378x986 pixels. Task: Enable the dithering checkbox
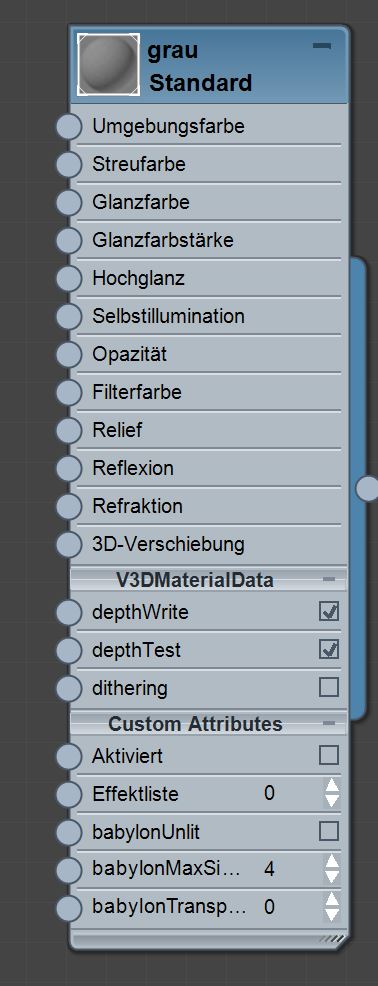coord(329,687)
